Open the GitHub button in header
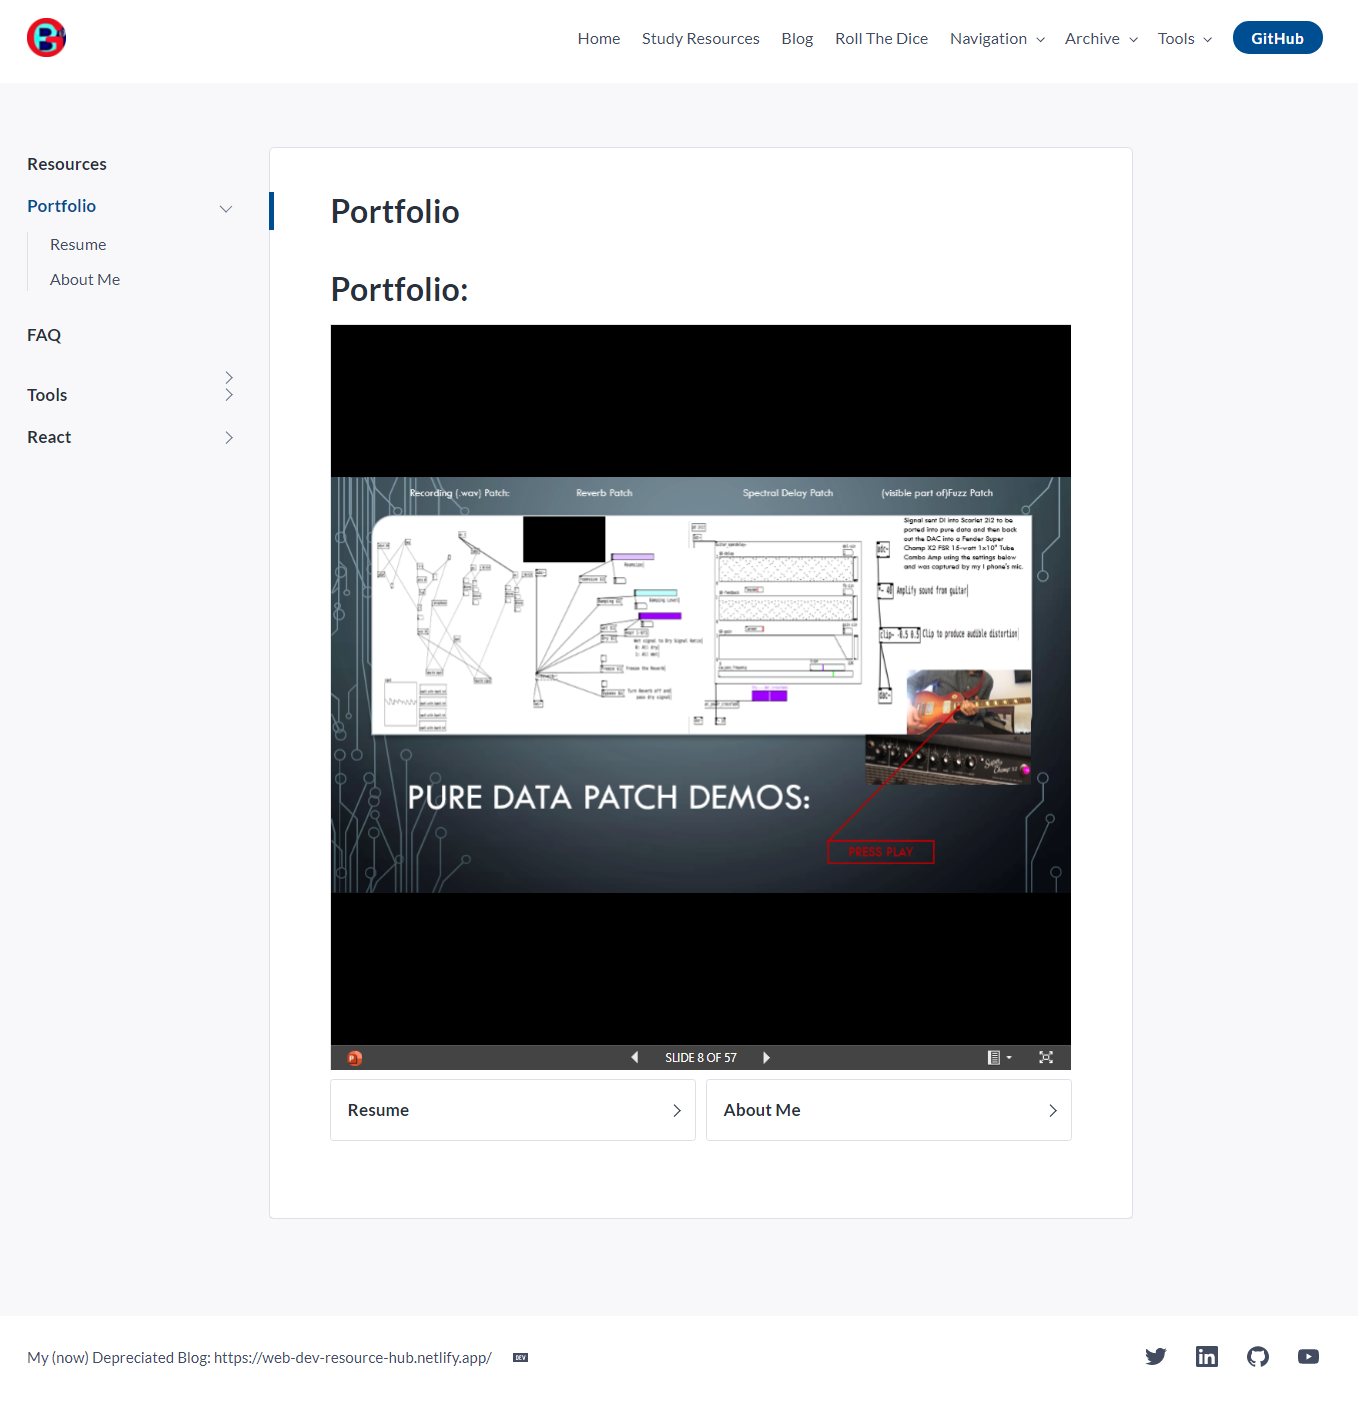The image size is (1358, 1404). (1277, 38)
